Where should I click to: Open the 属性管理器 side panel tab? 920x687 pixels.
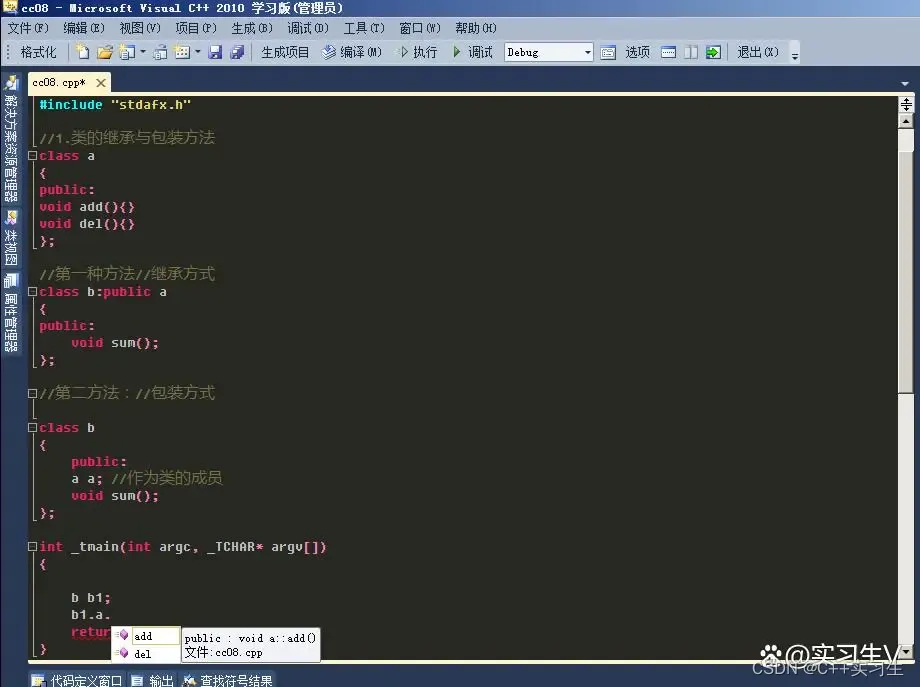tap(11, 312)
